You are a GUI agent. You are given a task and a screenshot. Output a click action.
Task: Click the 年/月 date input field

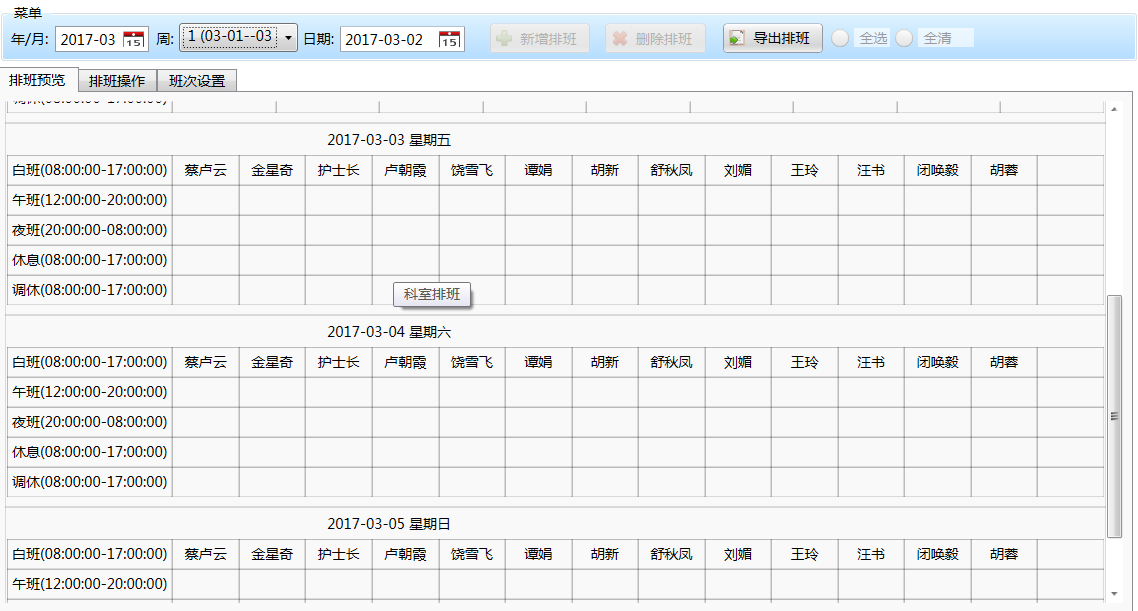click(x=88, y=40)
